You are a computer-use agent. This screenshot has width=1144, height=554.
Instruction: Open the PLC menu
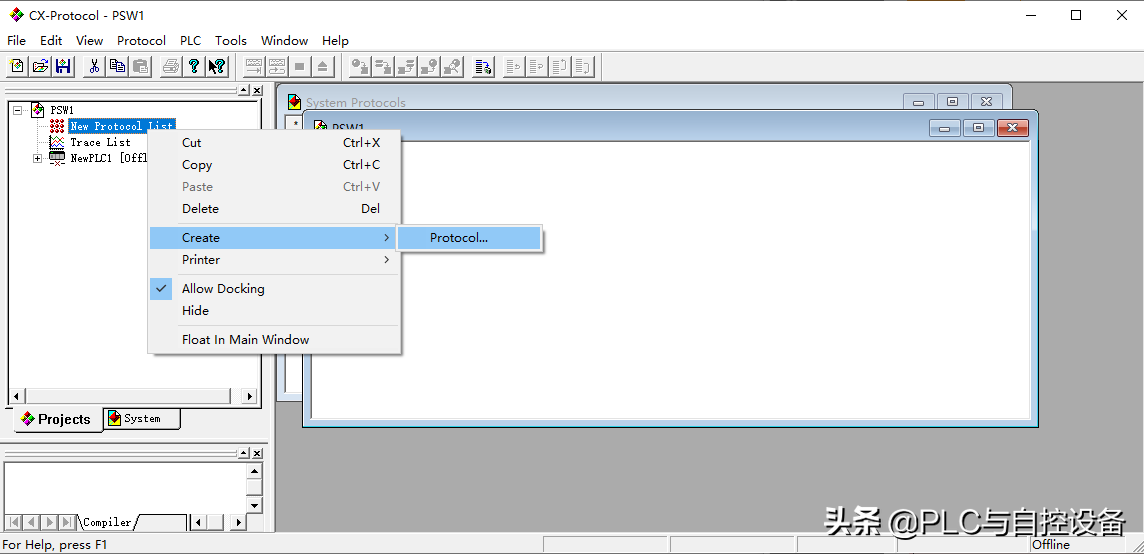[x=190, y=41]
